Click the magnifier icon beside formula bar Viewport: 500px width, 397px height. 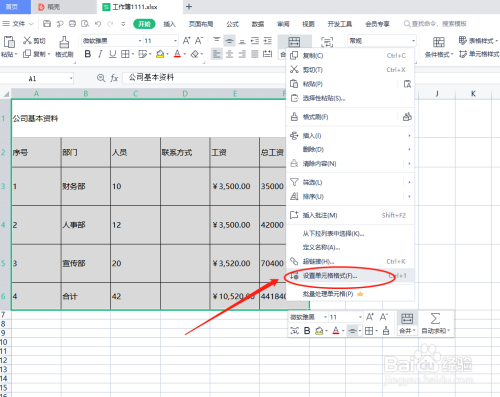click(101, 78)
